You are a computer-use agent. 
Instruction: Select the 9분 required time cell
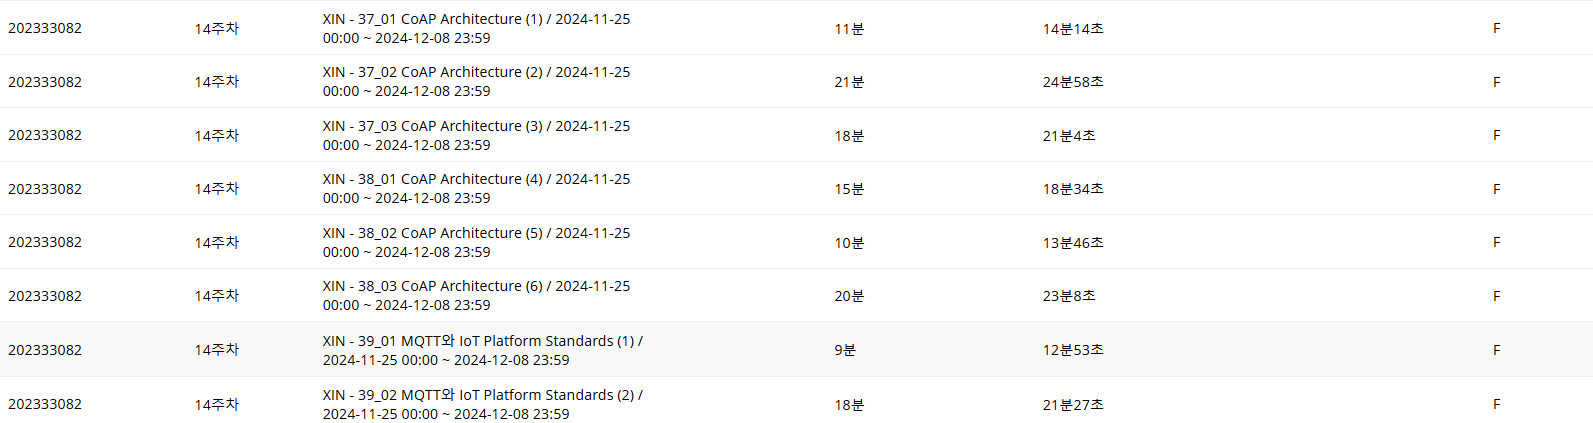[x=845, y=350]
